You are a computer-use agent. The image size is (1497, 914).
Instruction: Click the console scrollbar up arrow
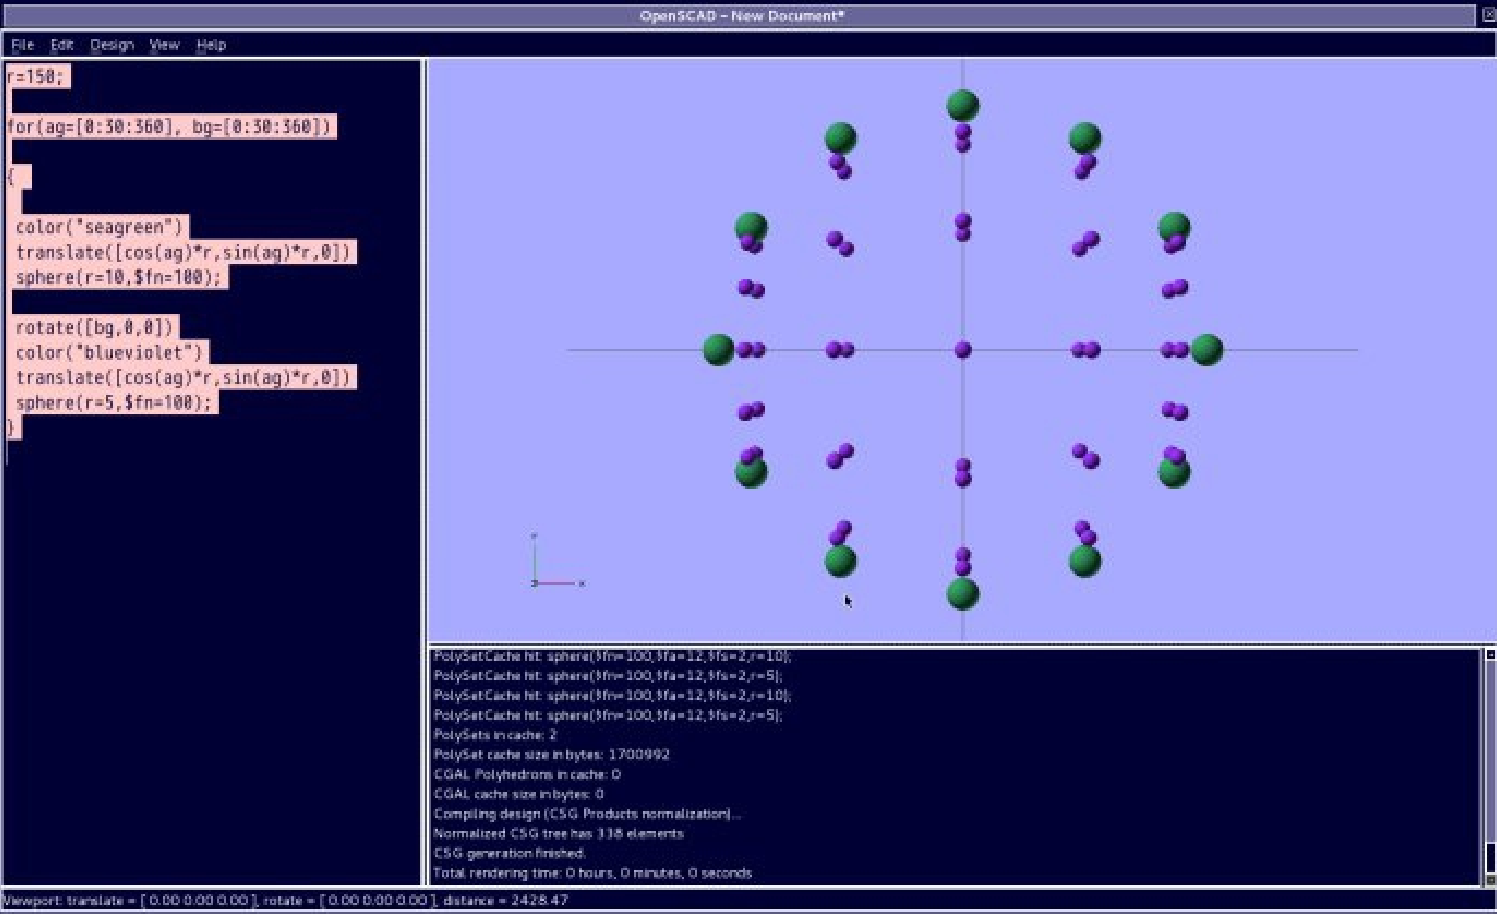coord(1490,655)
